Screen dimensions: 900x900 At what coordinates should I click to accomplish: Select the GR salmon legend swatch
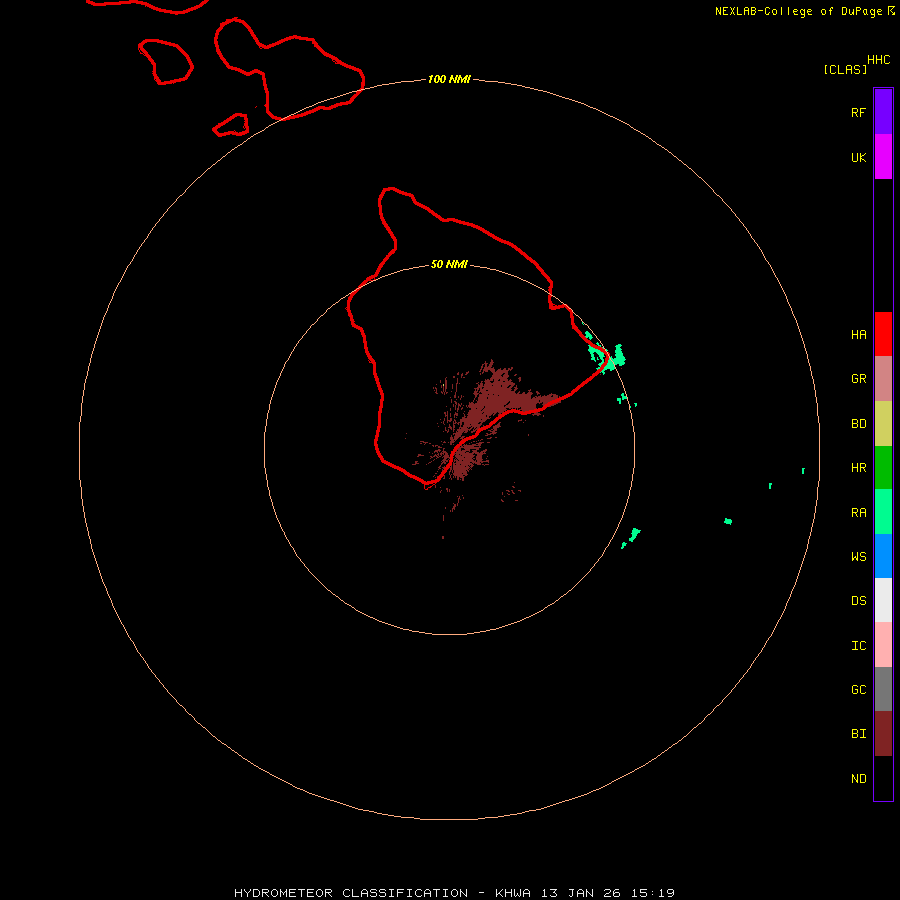[883, 379]
